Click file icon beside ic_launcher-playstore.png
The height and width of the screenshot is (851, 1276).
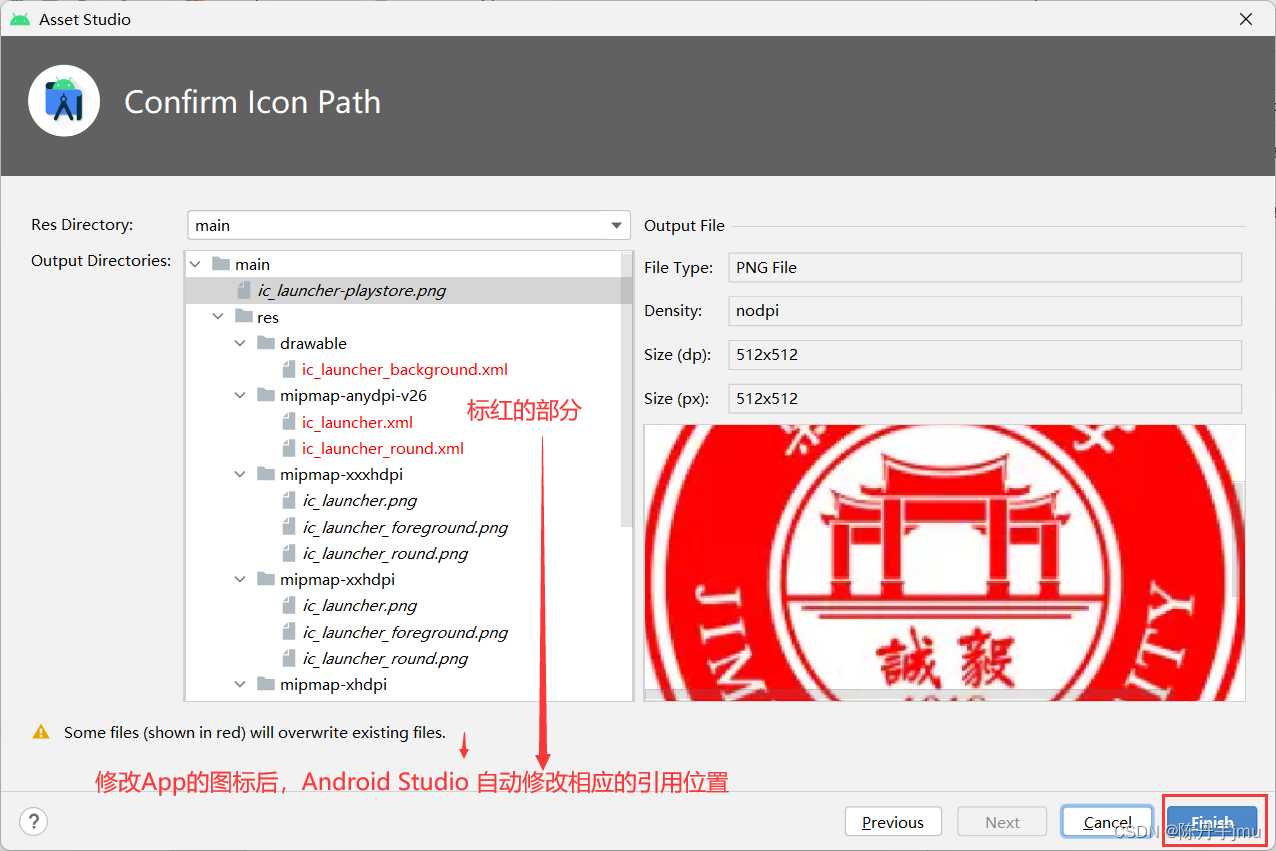coord(243,290)
